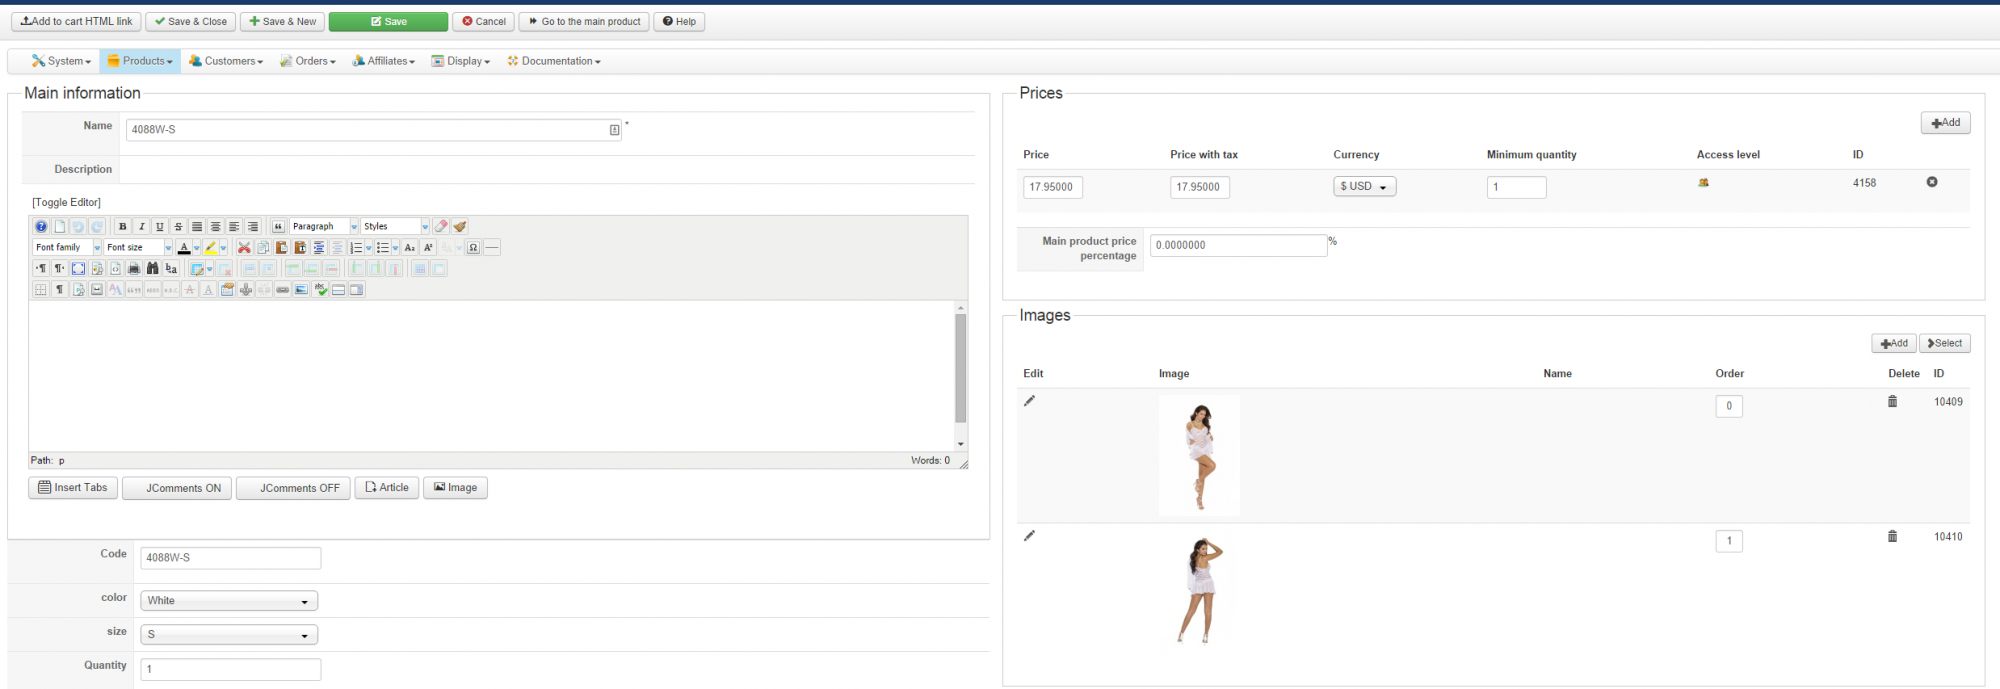Open the Products menu
This screenshot has height=689, width=2000.
[140, 61]
